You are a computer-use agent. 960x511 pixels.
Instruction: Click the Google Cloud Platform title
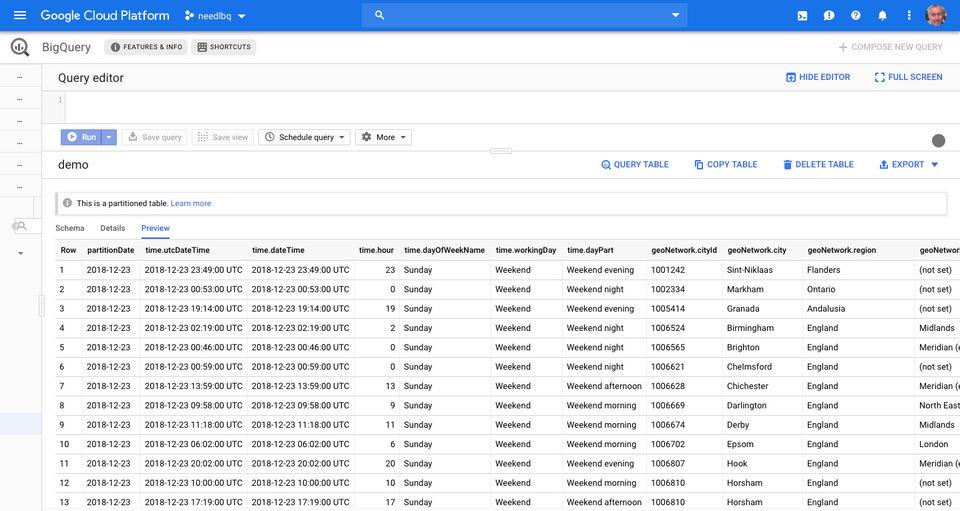pos(105,16)
